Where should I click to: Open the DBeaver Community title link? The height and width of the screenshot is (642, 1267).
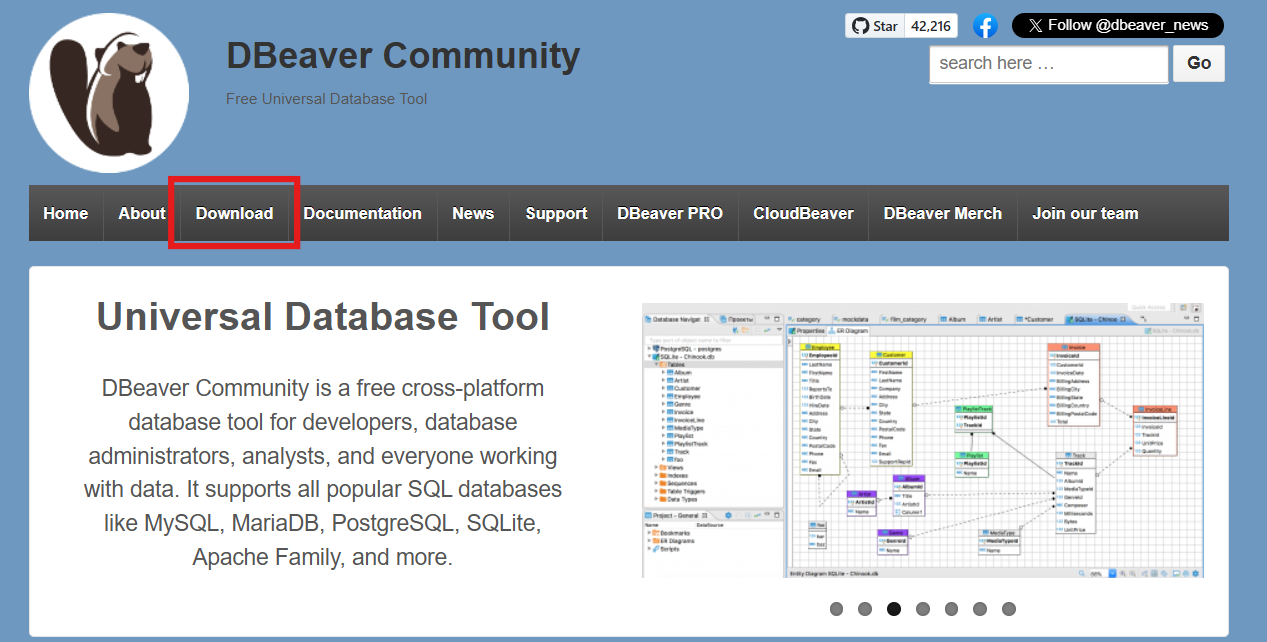(403, 55)
